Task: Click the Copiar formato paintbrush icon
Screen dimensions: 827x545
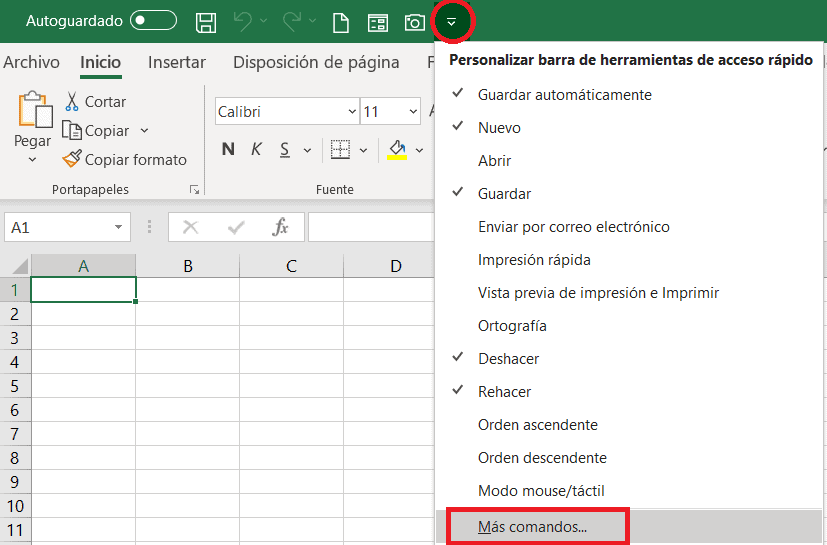Action: pyautogui.click(x=72, y=159)
